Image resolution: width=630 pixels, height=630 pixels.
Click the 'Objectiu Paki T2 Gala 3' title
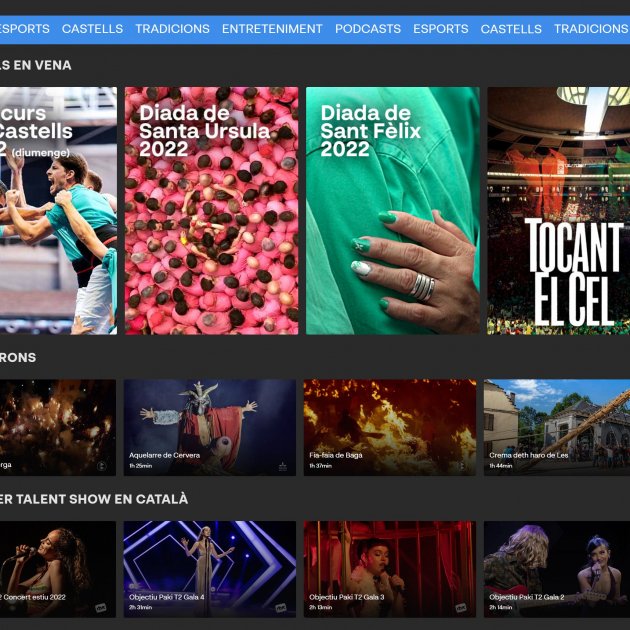tap(347, 597)
